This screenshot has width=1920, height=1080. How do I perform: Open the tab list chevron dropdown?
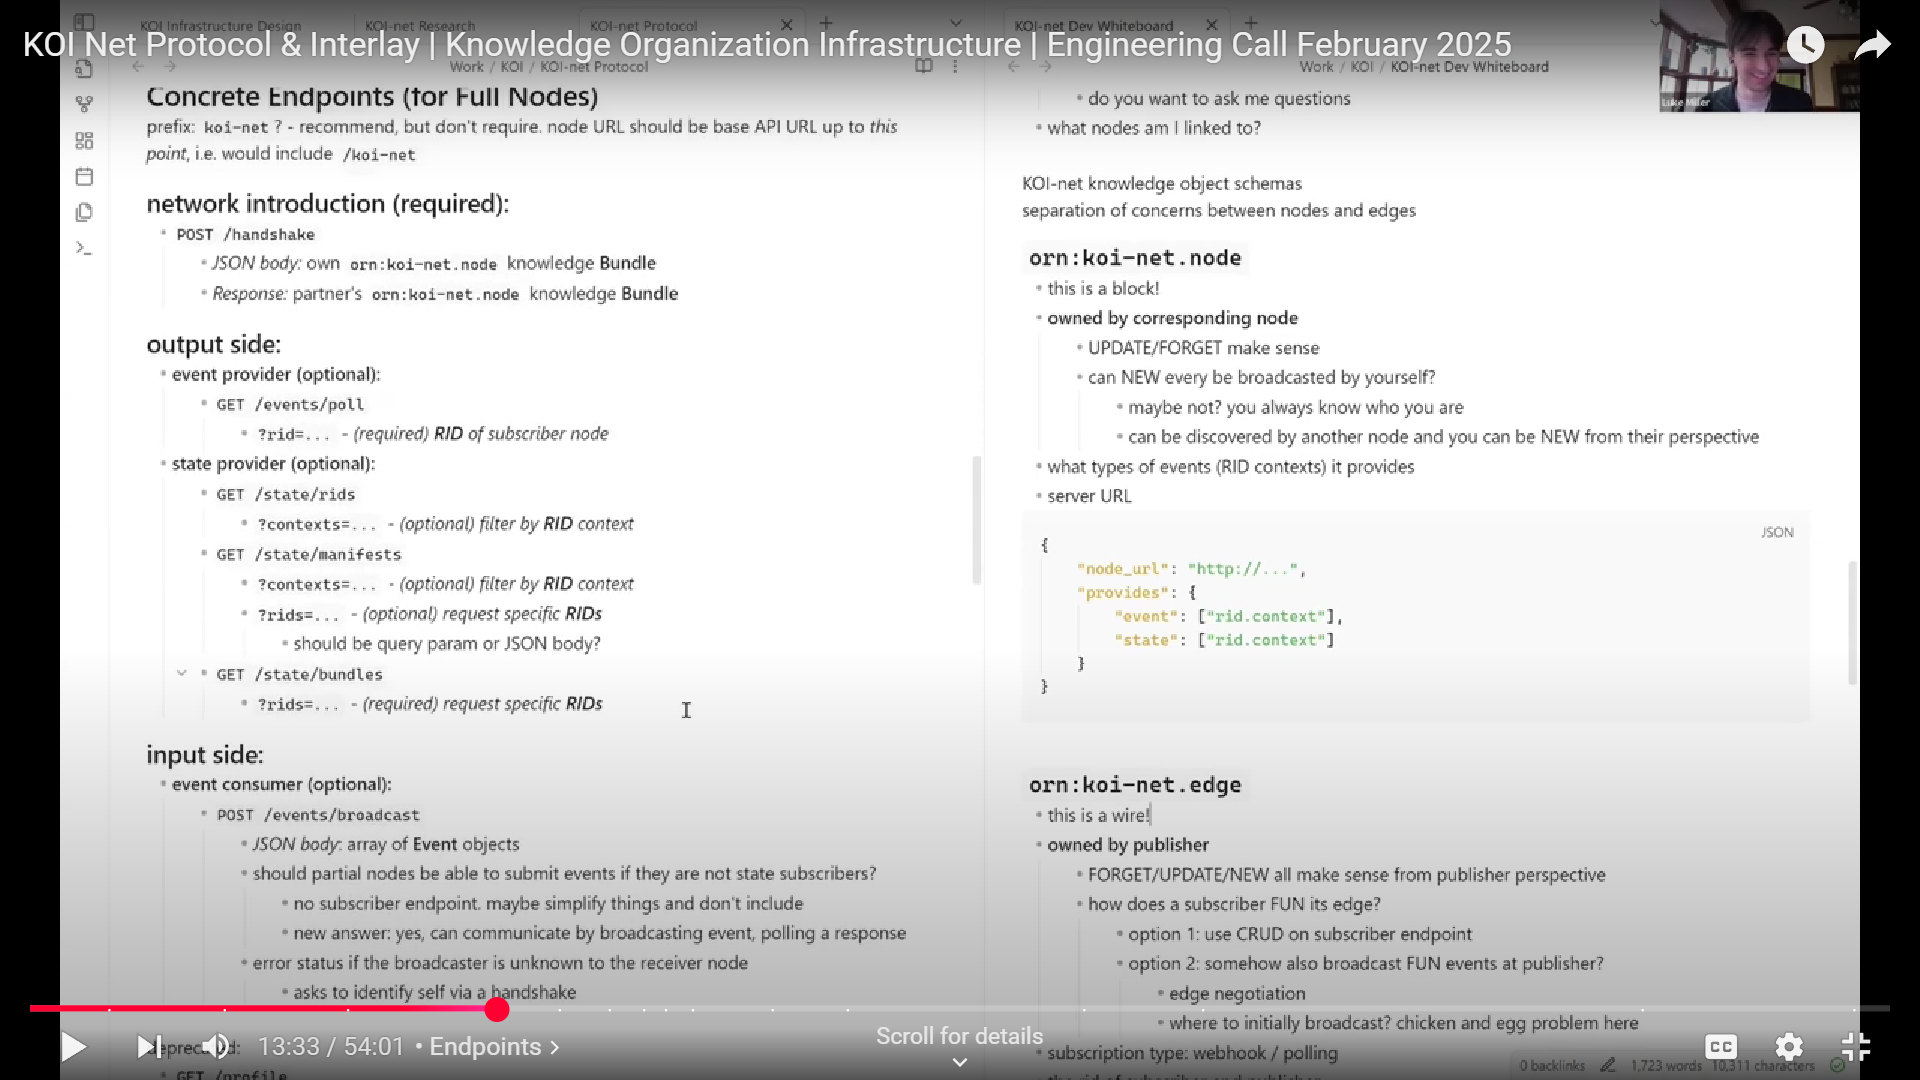(956, 21)
